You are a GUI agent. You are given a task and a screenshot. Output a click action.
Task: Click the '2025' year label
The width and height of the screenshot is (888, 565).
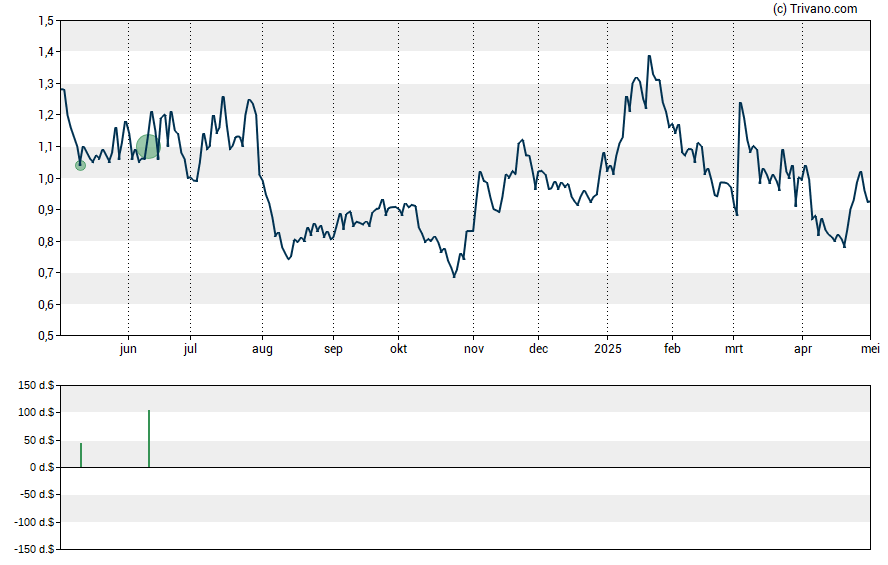click(x=608, y=349)
